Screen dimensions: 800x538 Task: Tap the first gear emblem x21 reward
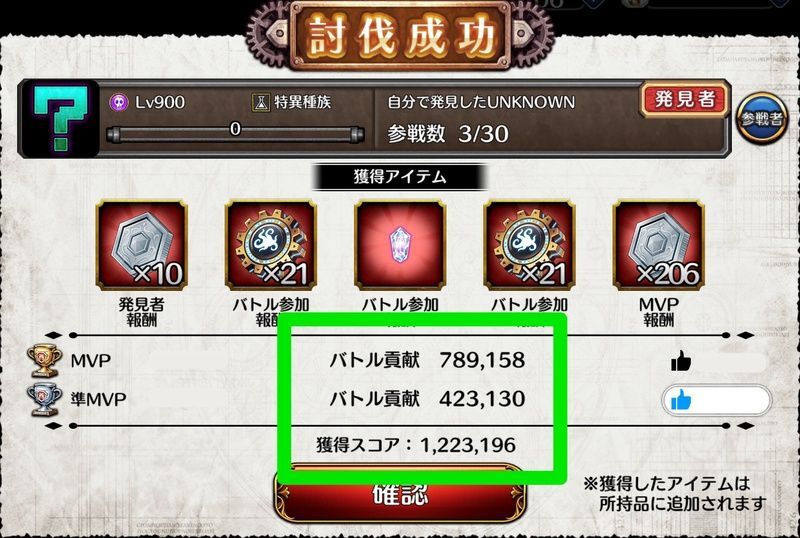tap(271, 246)
